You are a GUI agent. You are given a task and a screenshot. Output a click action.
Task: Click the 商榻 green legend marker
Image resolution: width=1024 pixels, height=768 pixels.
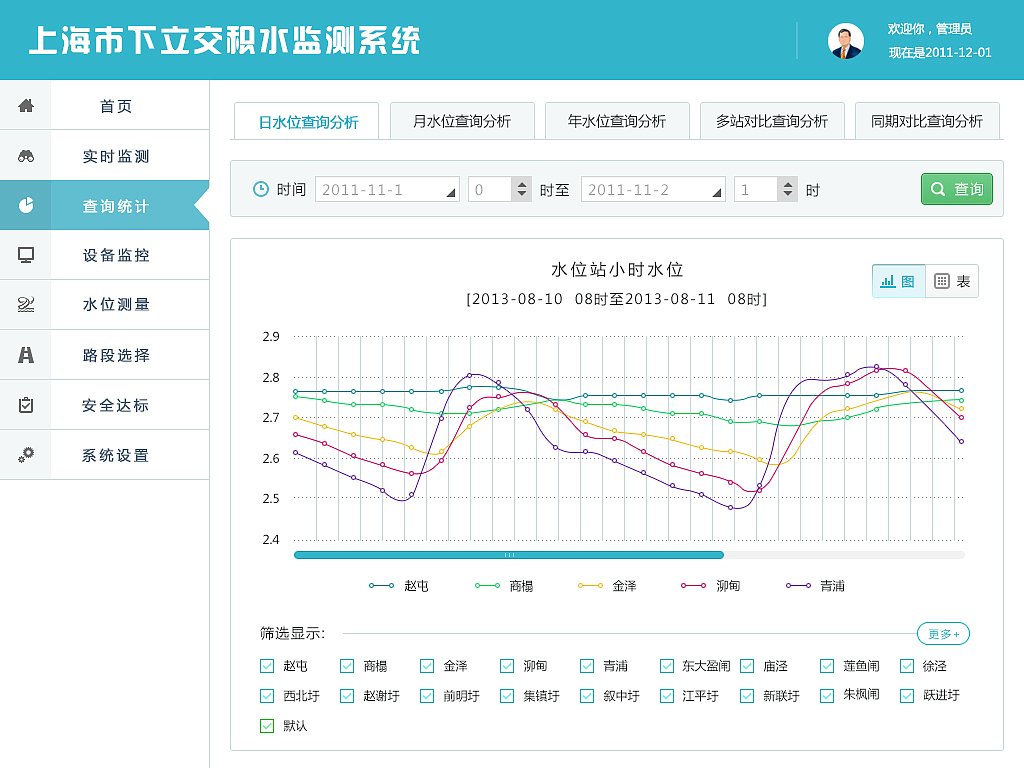pos(487,586)
